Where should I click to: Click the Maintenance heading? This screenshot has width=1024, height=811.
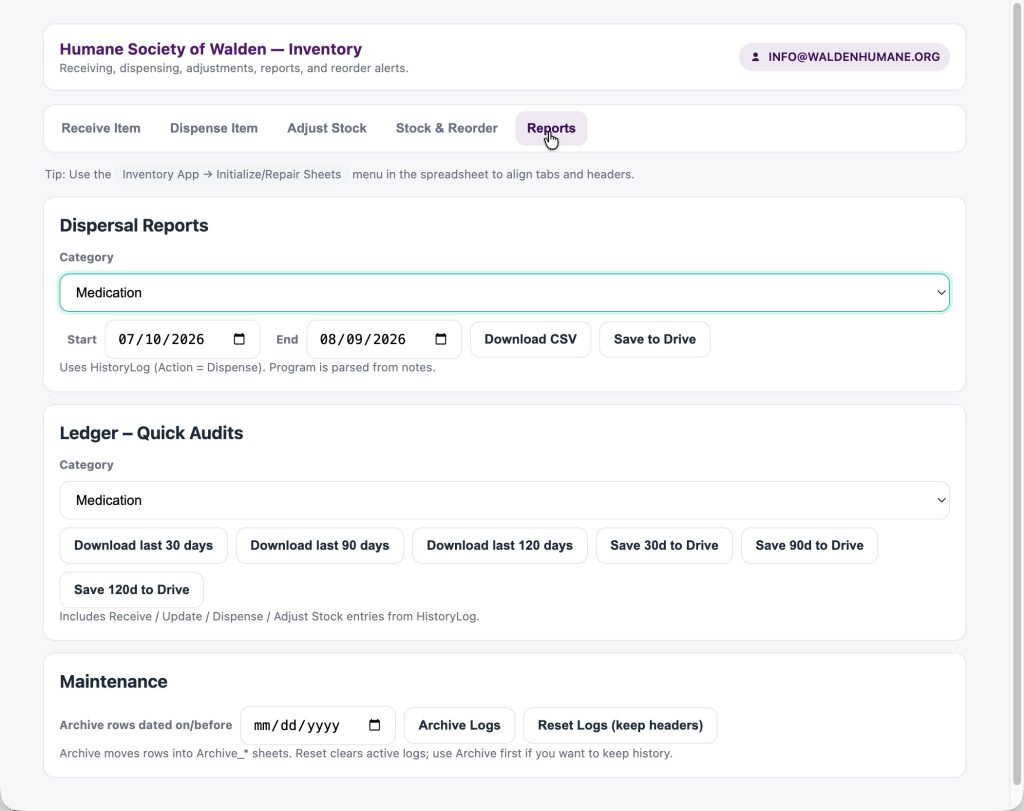113,682
